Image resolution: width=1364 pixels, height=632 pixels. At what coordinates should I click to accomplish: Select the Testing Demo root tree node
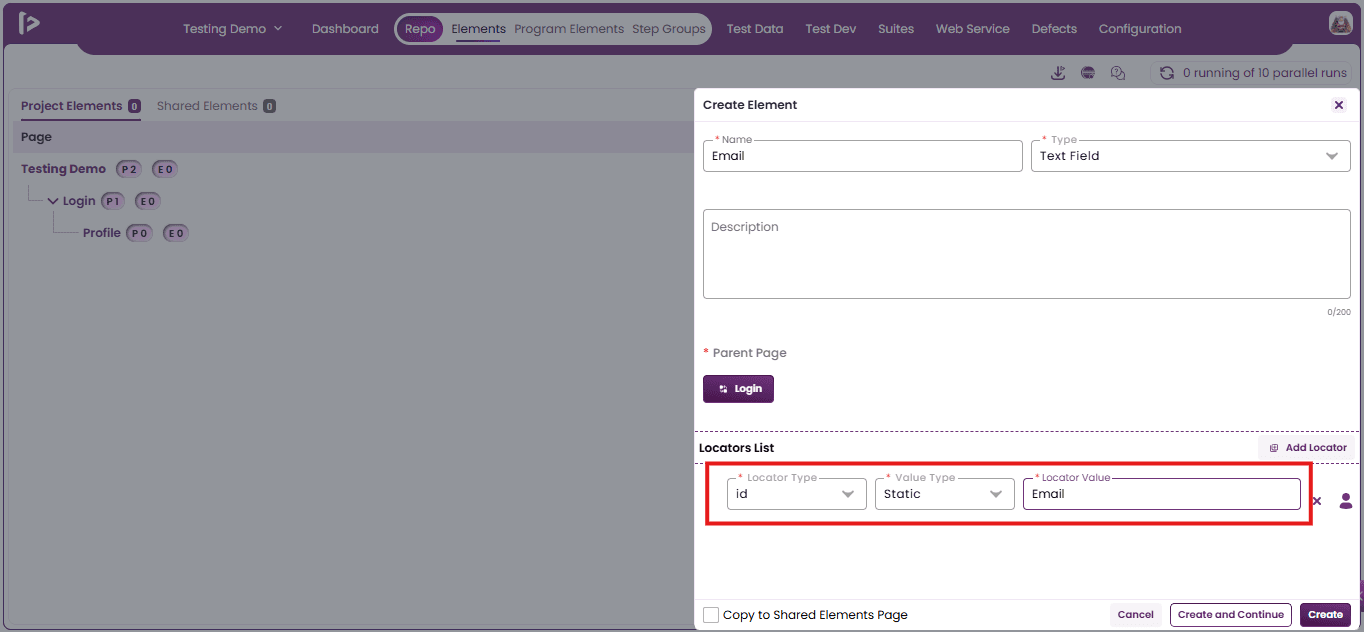coord(63,169)
